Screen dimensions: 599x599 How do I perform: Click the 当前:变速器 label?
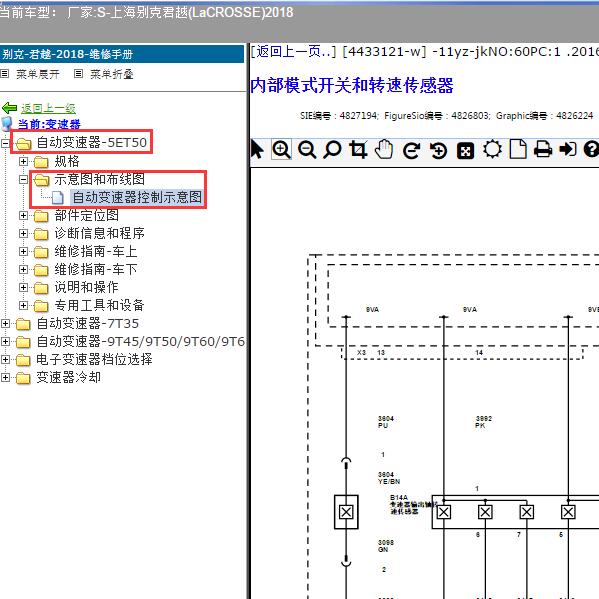click(49, 124)
